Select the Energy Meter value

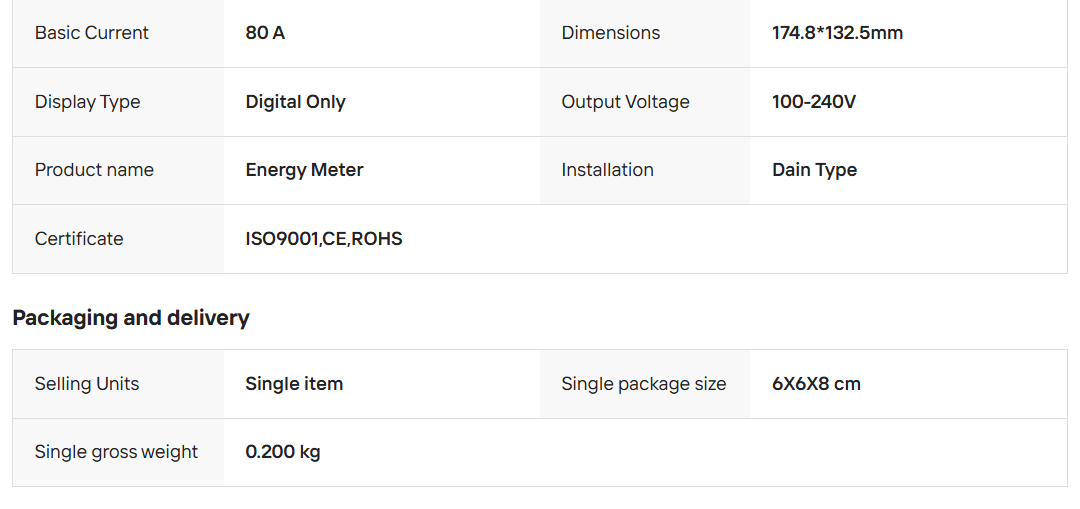tap(304, 170)
